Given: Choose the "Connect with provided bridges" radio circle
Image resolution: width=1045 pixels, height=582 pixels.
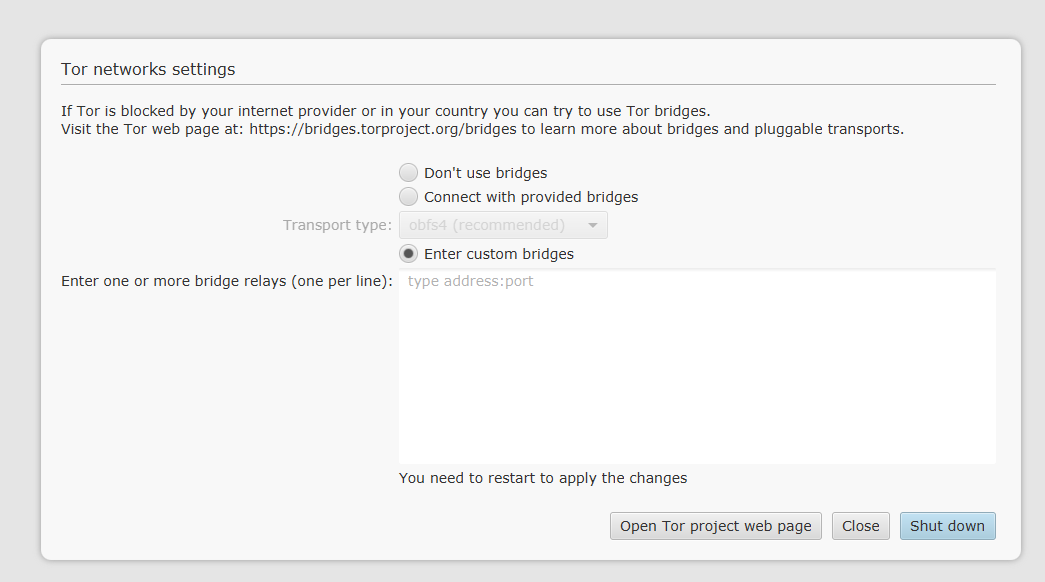Looking at the screenshot, I should pos(408,197).
